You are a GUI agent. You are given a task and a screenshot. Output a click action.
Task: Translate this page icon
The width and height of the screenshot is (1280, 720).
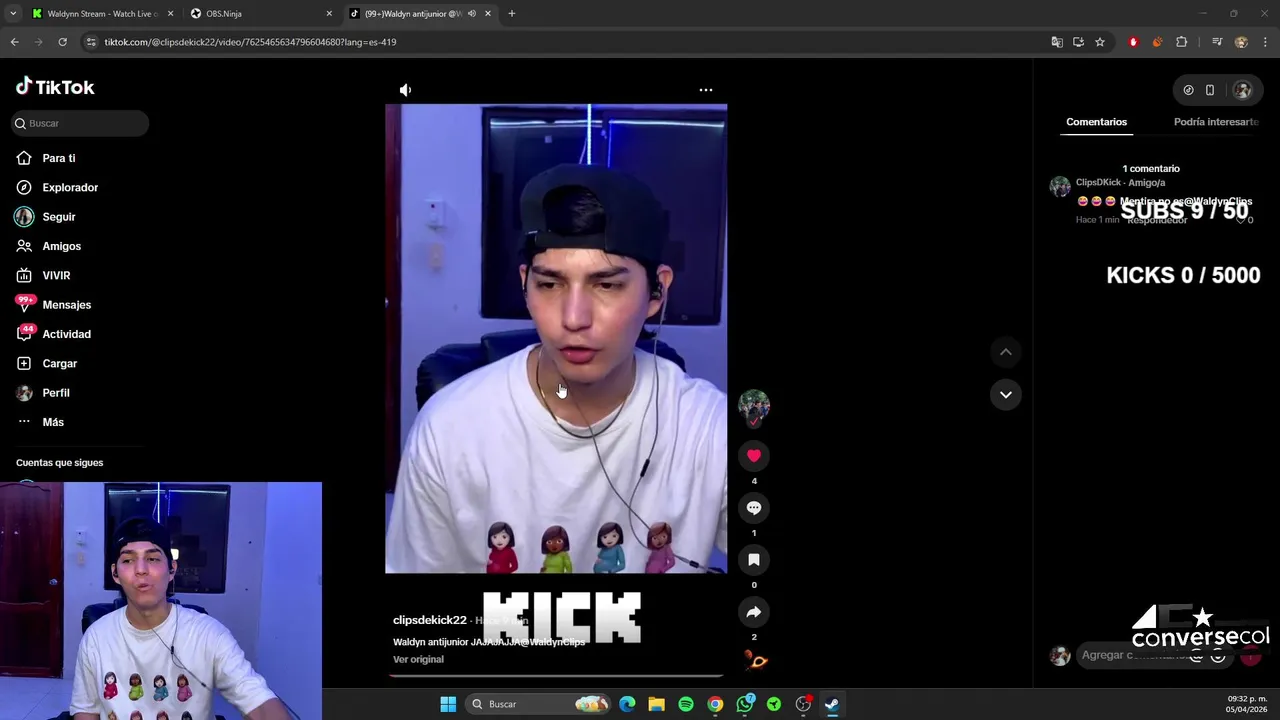[x=1057, y=42]
